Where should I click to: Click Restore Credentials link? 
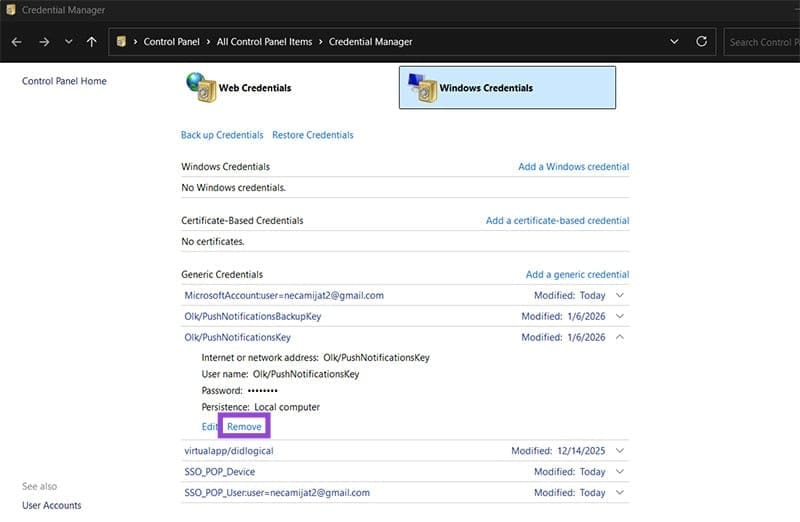(x=313, y=135)
